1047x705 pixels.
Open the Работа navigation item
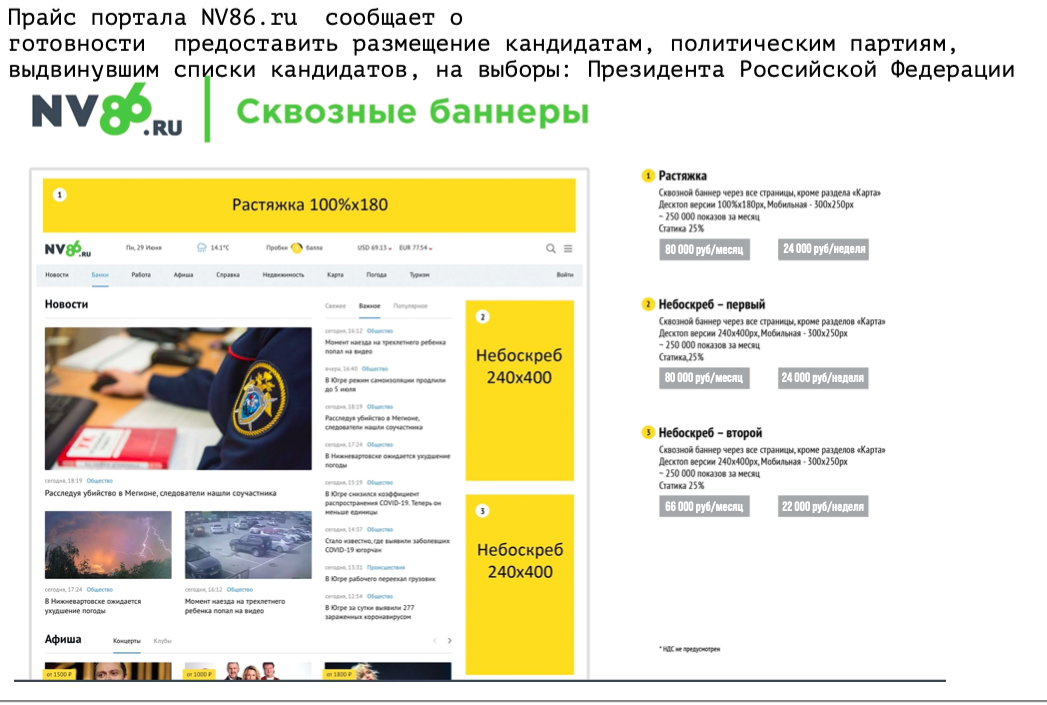click(x=141, y=275)
